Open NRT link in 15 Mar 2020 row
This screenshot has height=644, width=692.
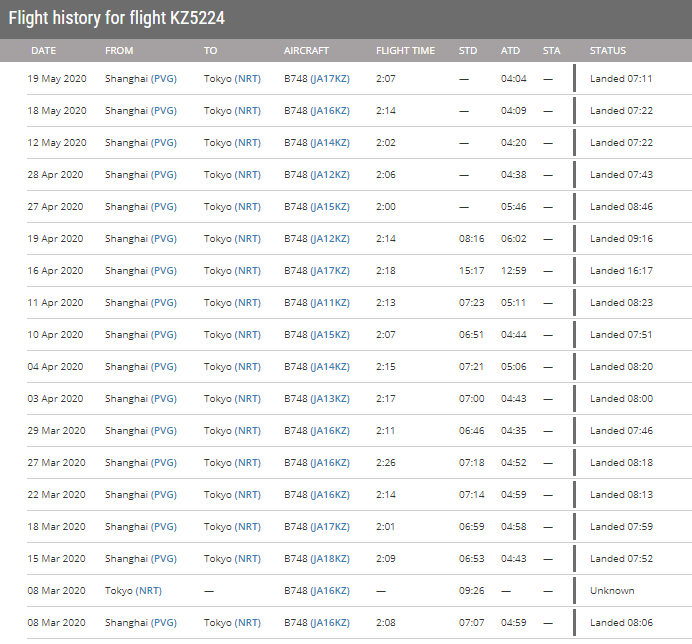click(248, 559)
